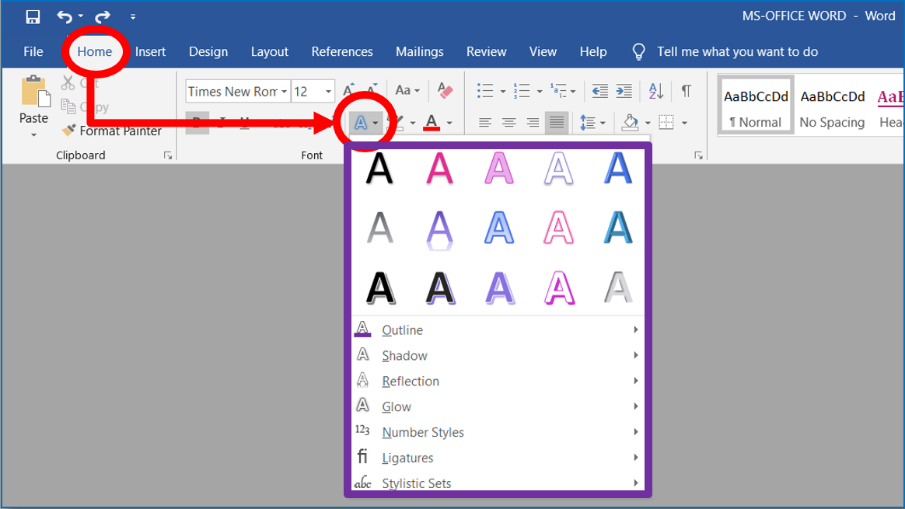Undo the last action
This screenshot has height=509, width=905.
(64, 17)
